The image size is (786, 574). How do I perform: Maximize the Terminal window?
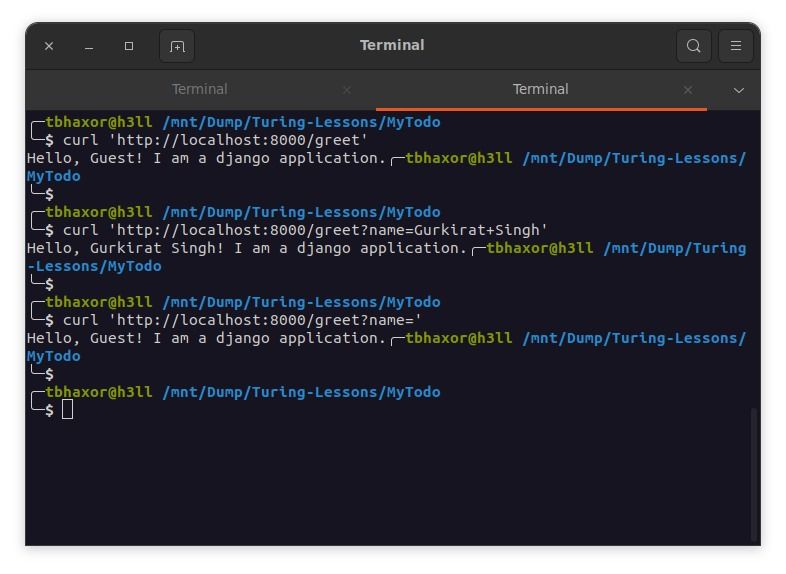pos(129,46)
